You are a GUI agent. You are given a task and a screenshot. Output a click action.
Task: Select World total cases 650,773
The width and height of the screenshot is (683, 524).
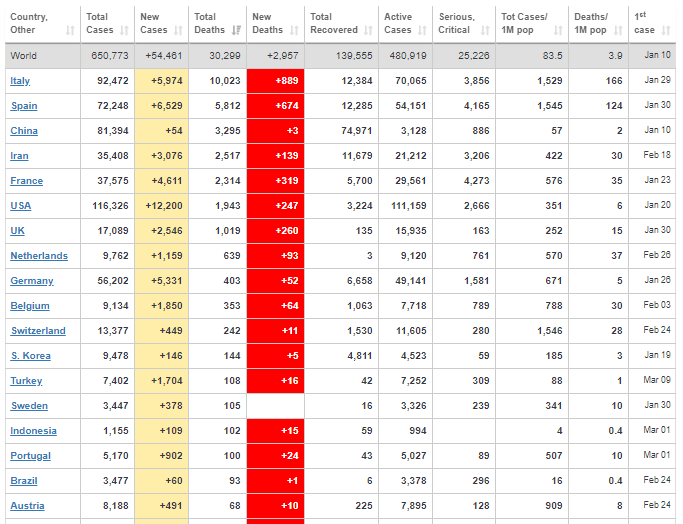pos(110,56)
